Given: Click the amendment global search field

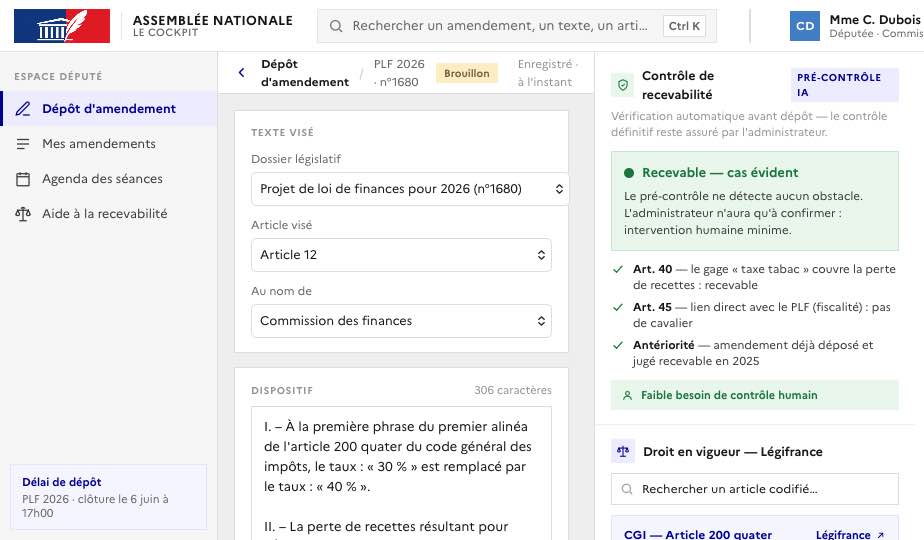Looking at the screenshot, I should 517,26.
